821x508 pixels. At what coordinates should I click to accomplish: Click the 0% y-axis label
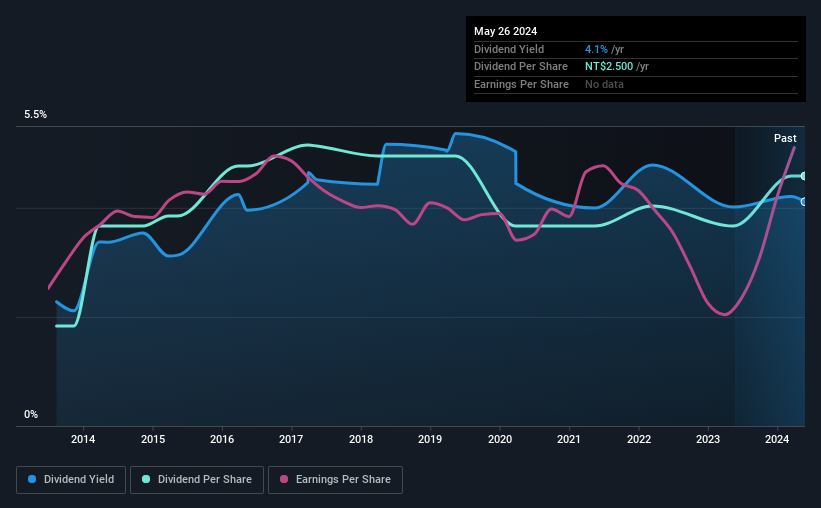click(x=31, y=414)
